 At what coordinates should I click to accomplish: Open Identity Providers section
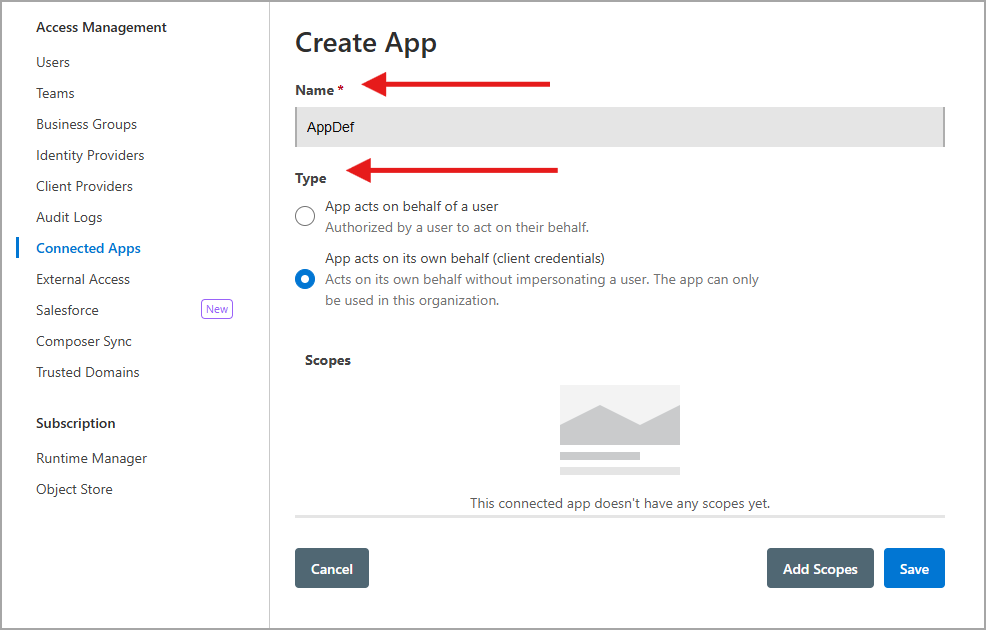click(90, 155)
